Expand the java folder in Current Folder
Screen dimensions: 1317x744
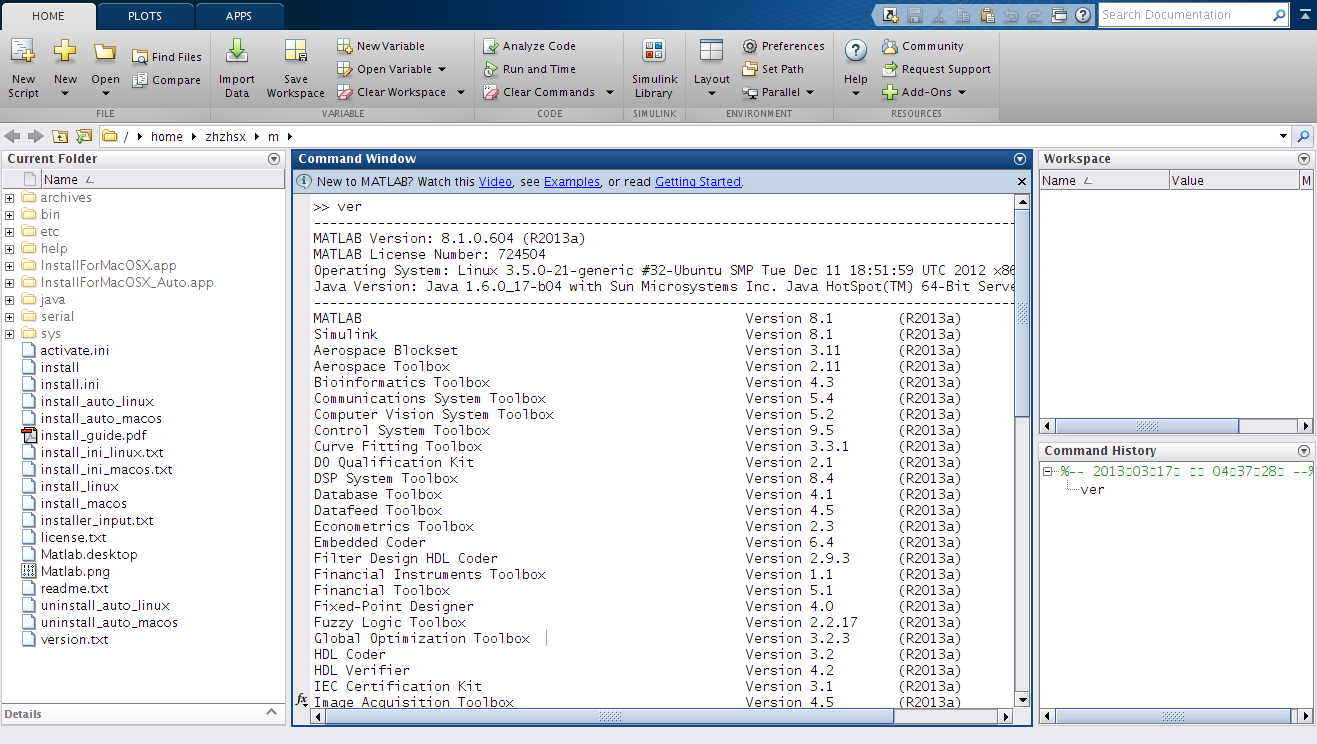10,300
